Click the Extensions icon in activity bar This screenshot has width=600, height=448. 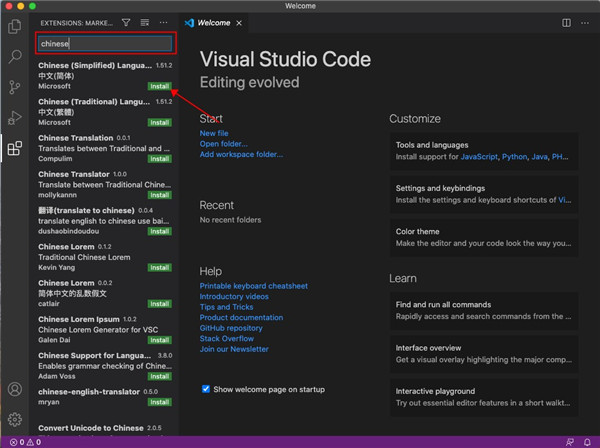click(14, 149)
